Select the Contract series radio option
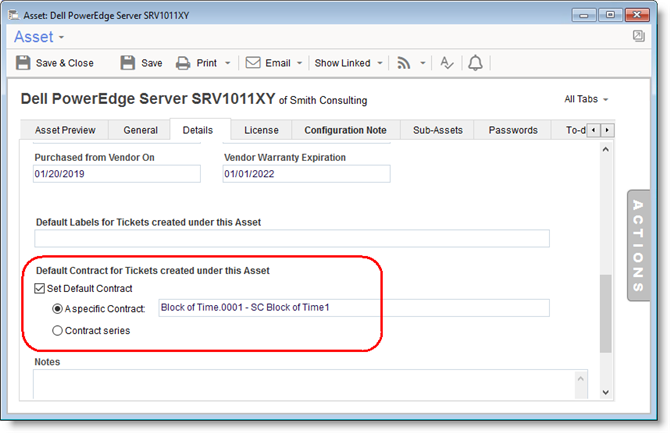 coord(57,329)
